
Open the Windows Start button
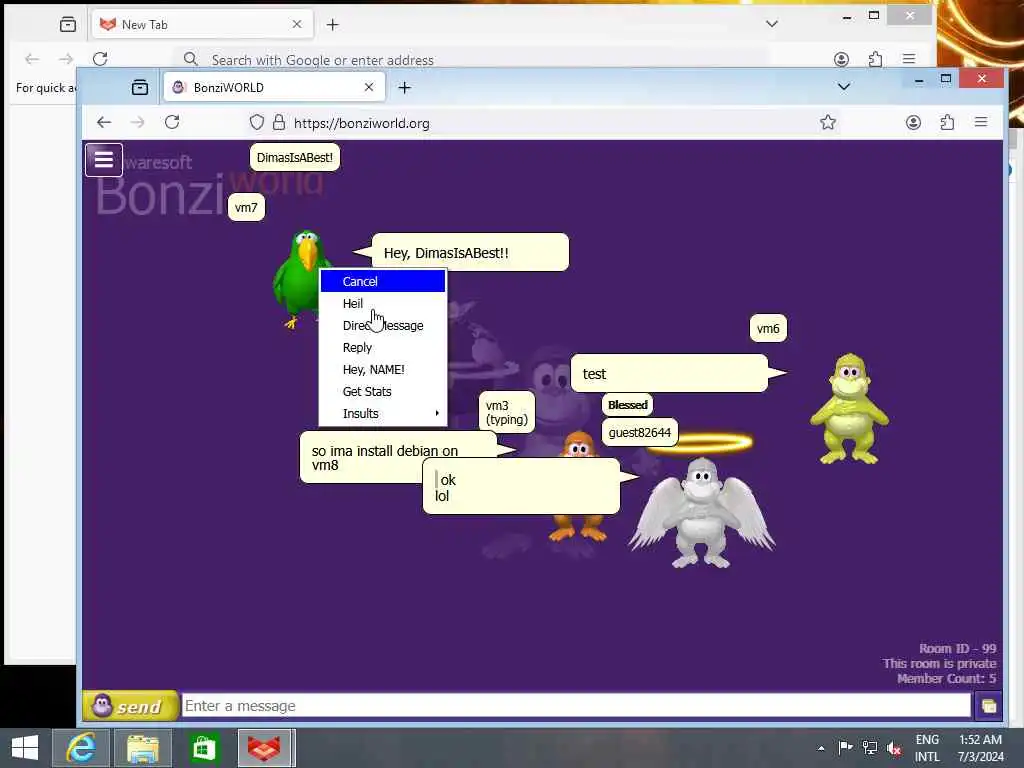pos(25,748)
